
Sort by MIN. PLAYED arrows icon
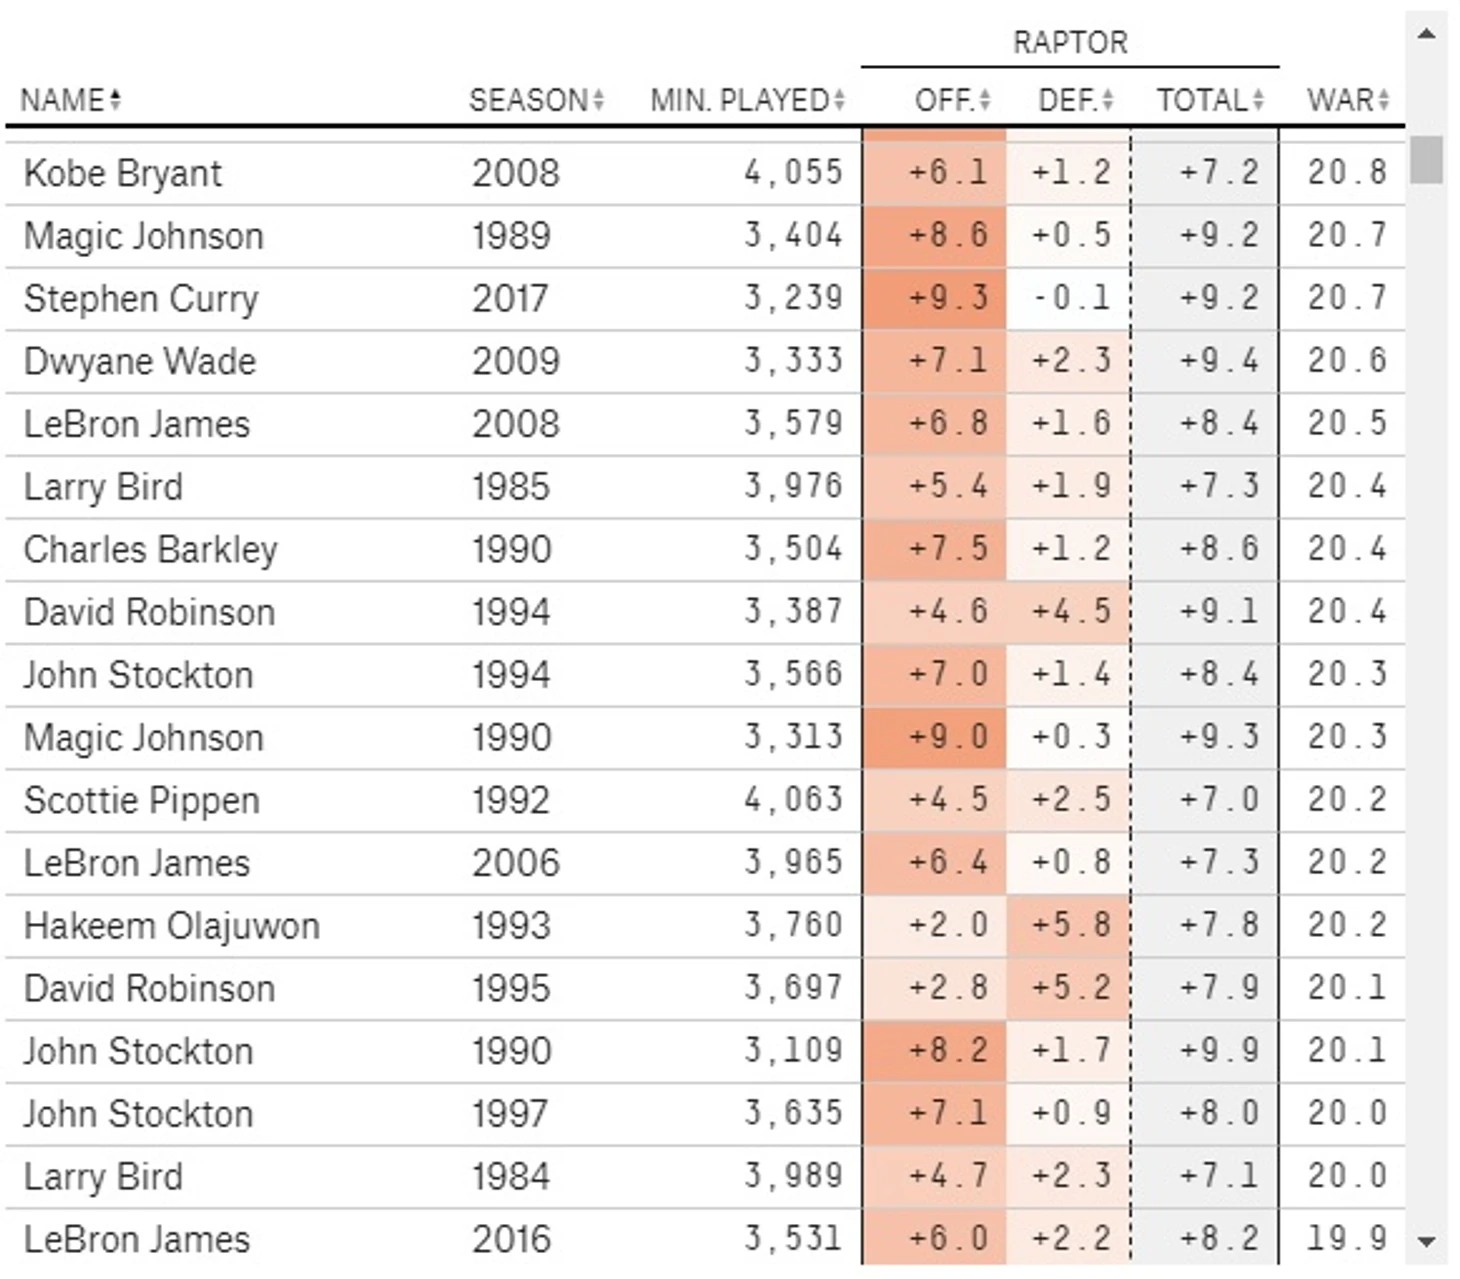pos(839,100)
